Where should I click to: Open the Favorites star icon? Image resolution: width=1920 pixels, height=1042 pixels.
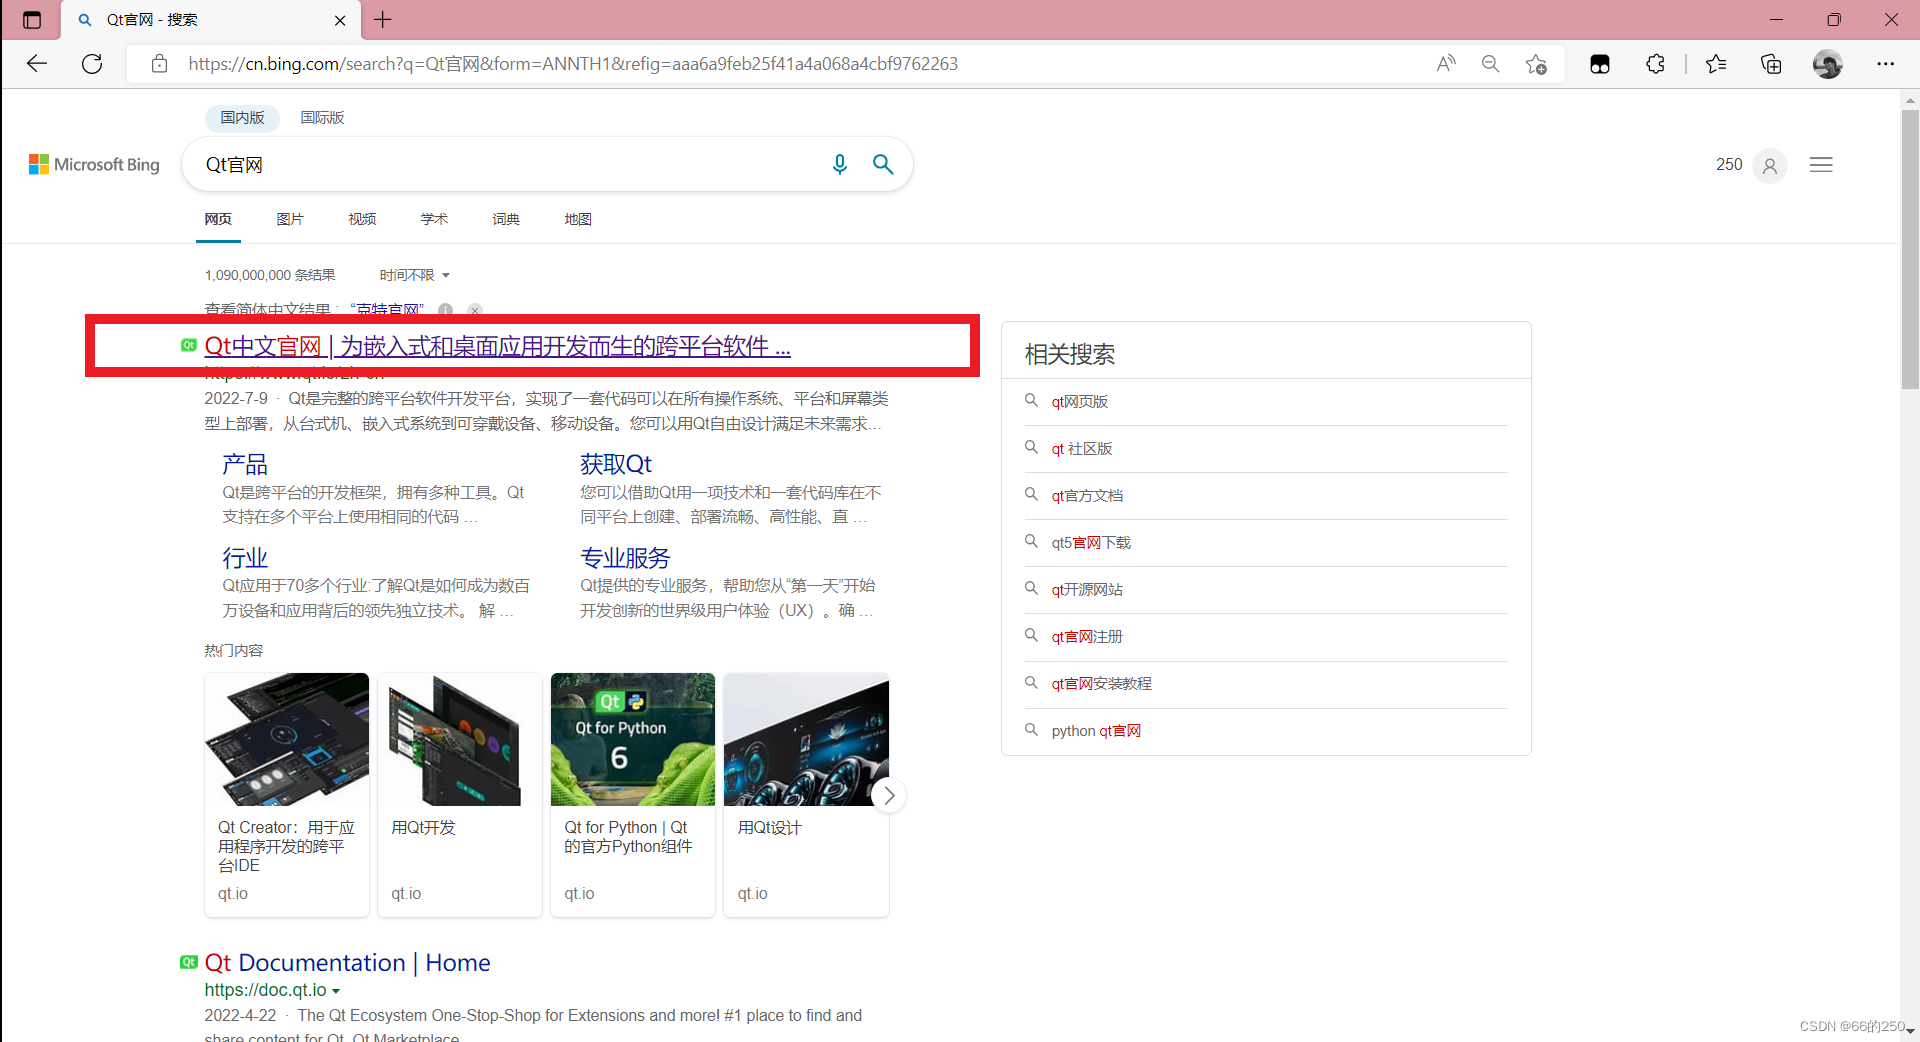pyautogui.click(x=1717, y=63)
